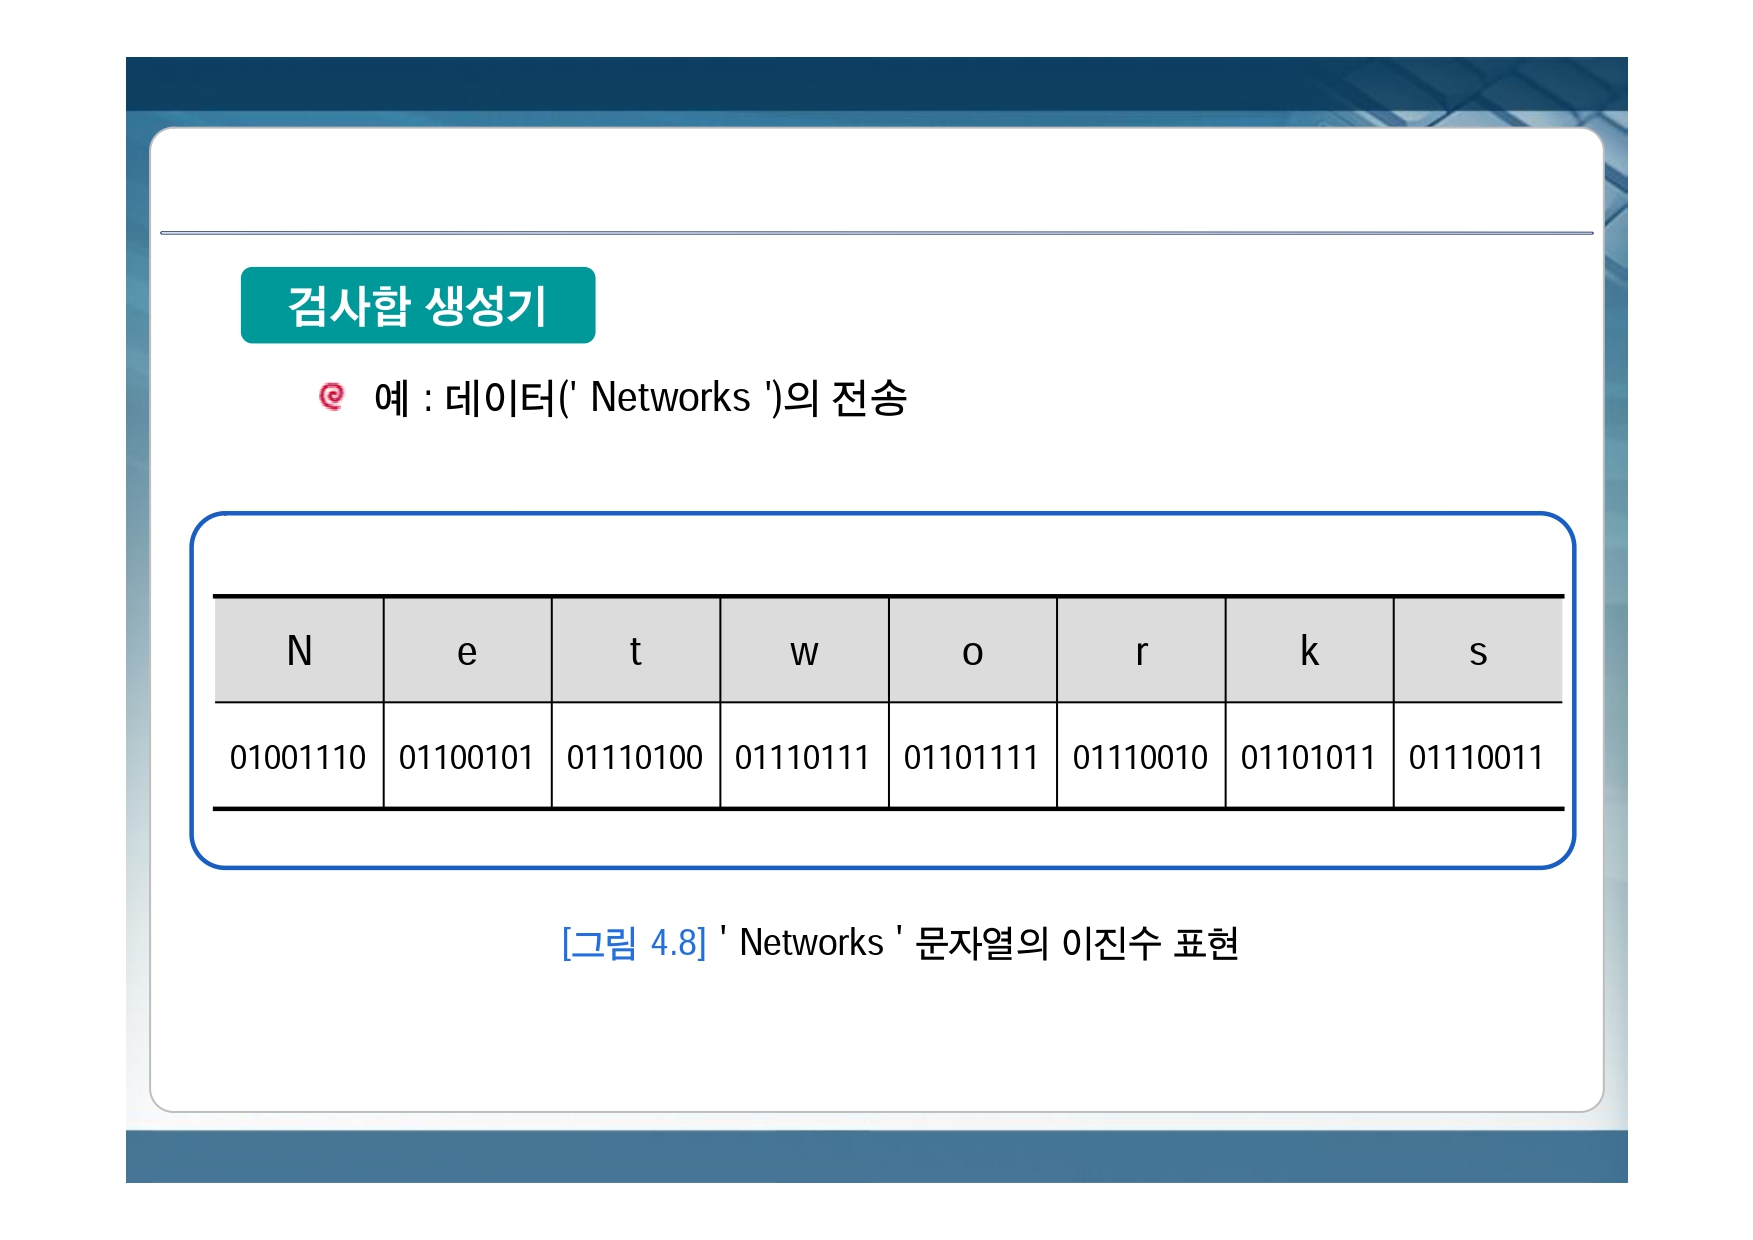Click the text '예 : 데이터(' Networks ')의 전송'
Viewport: 1753px width, 1240px height.
click(x=640, y=398)
